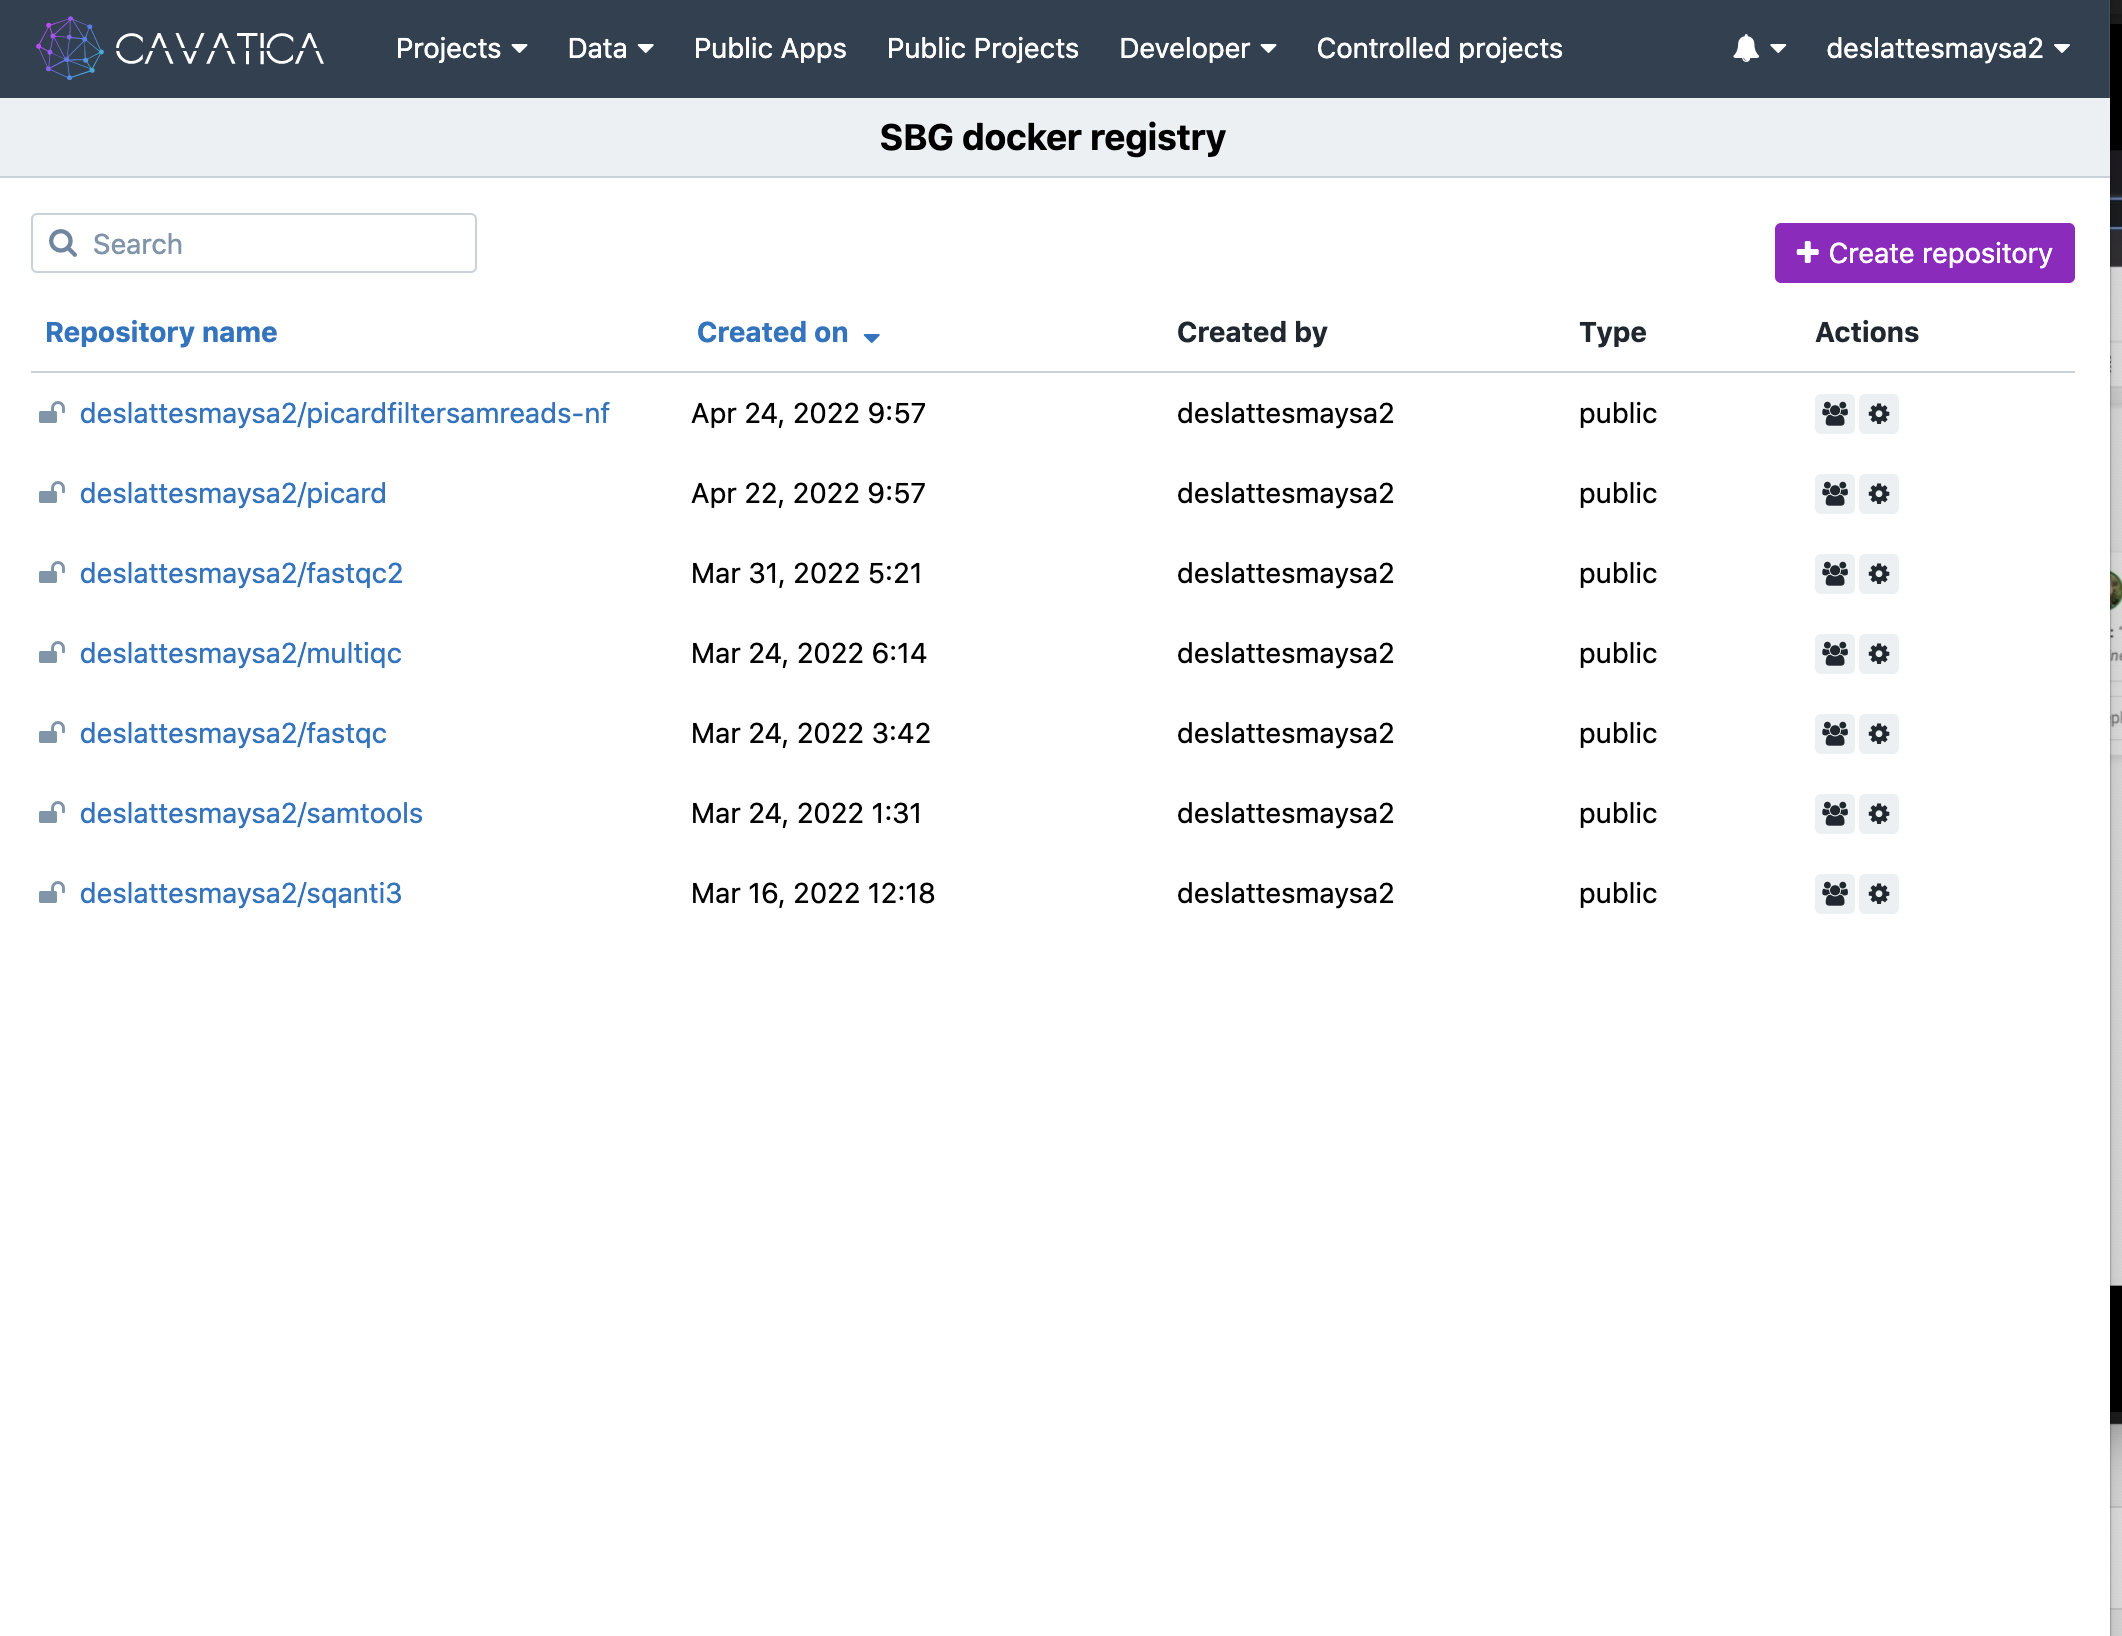Open settings gear for picard repository

(1879, 493)
